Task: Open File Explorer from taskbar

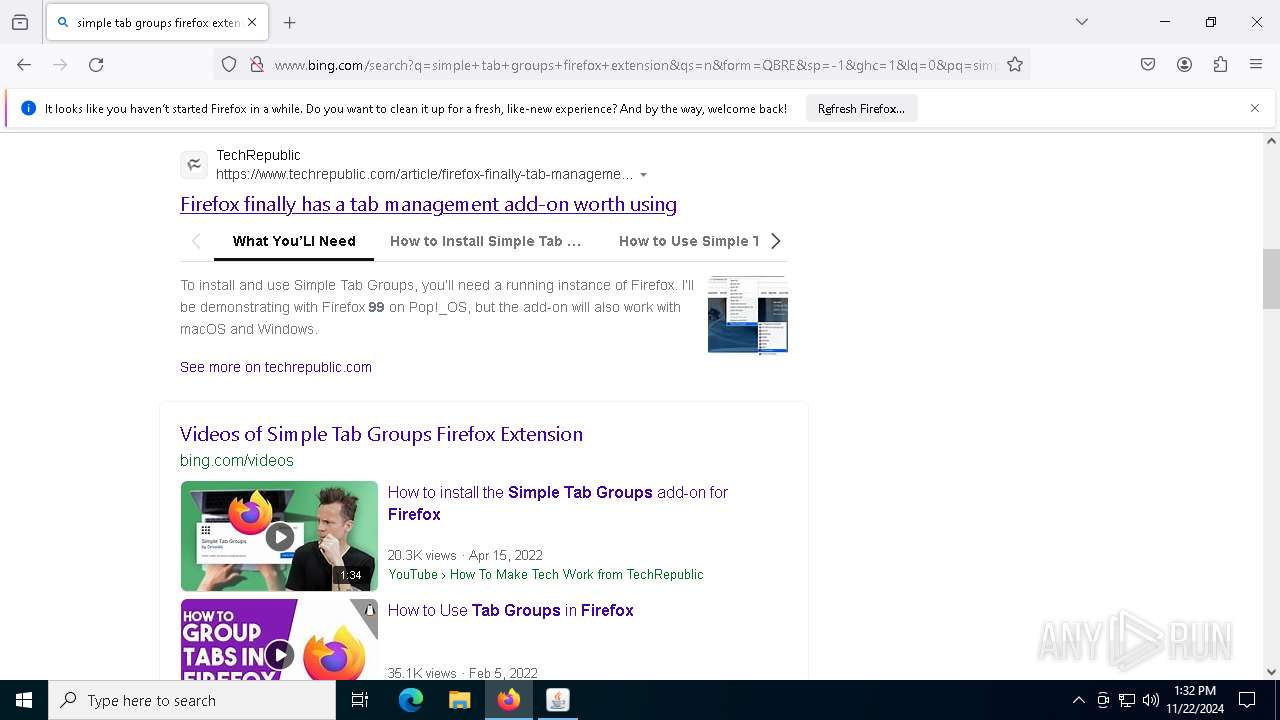Action: (x=459, y=700)
